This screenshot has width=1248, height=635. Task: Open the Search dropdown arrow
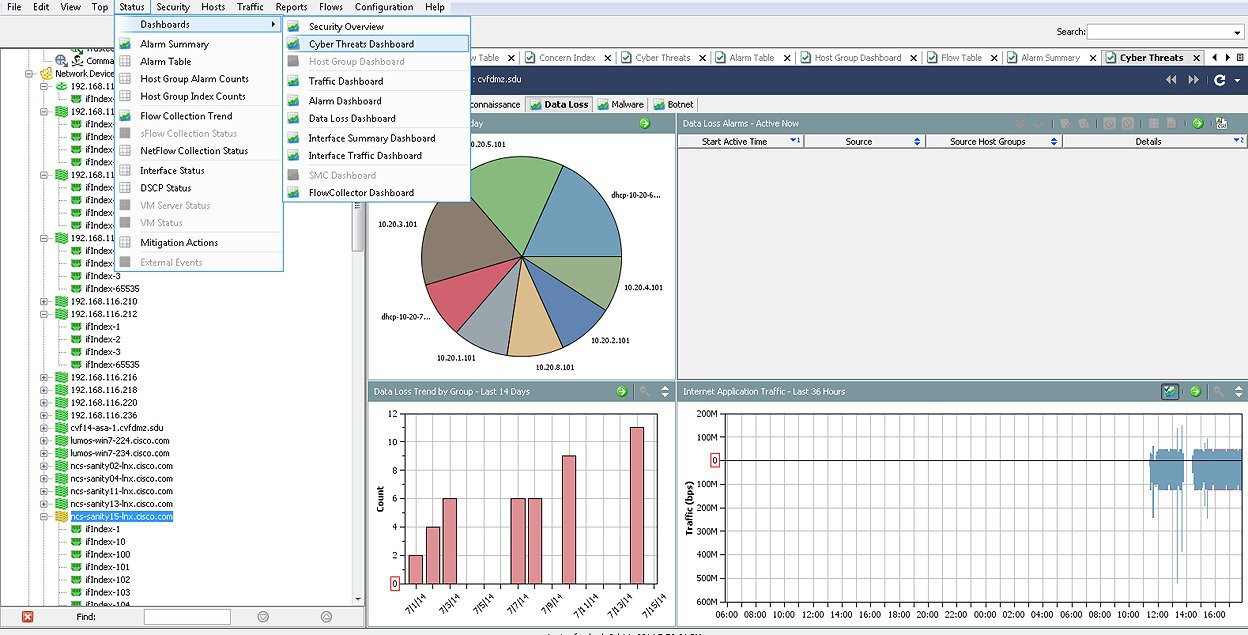1239,32
